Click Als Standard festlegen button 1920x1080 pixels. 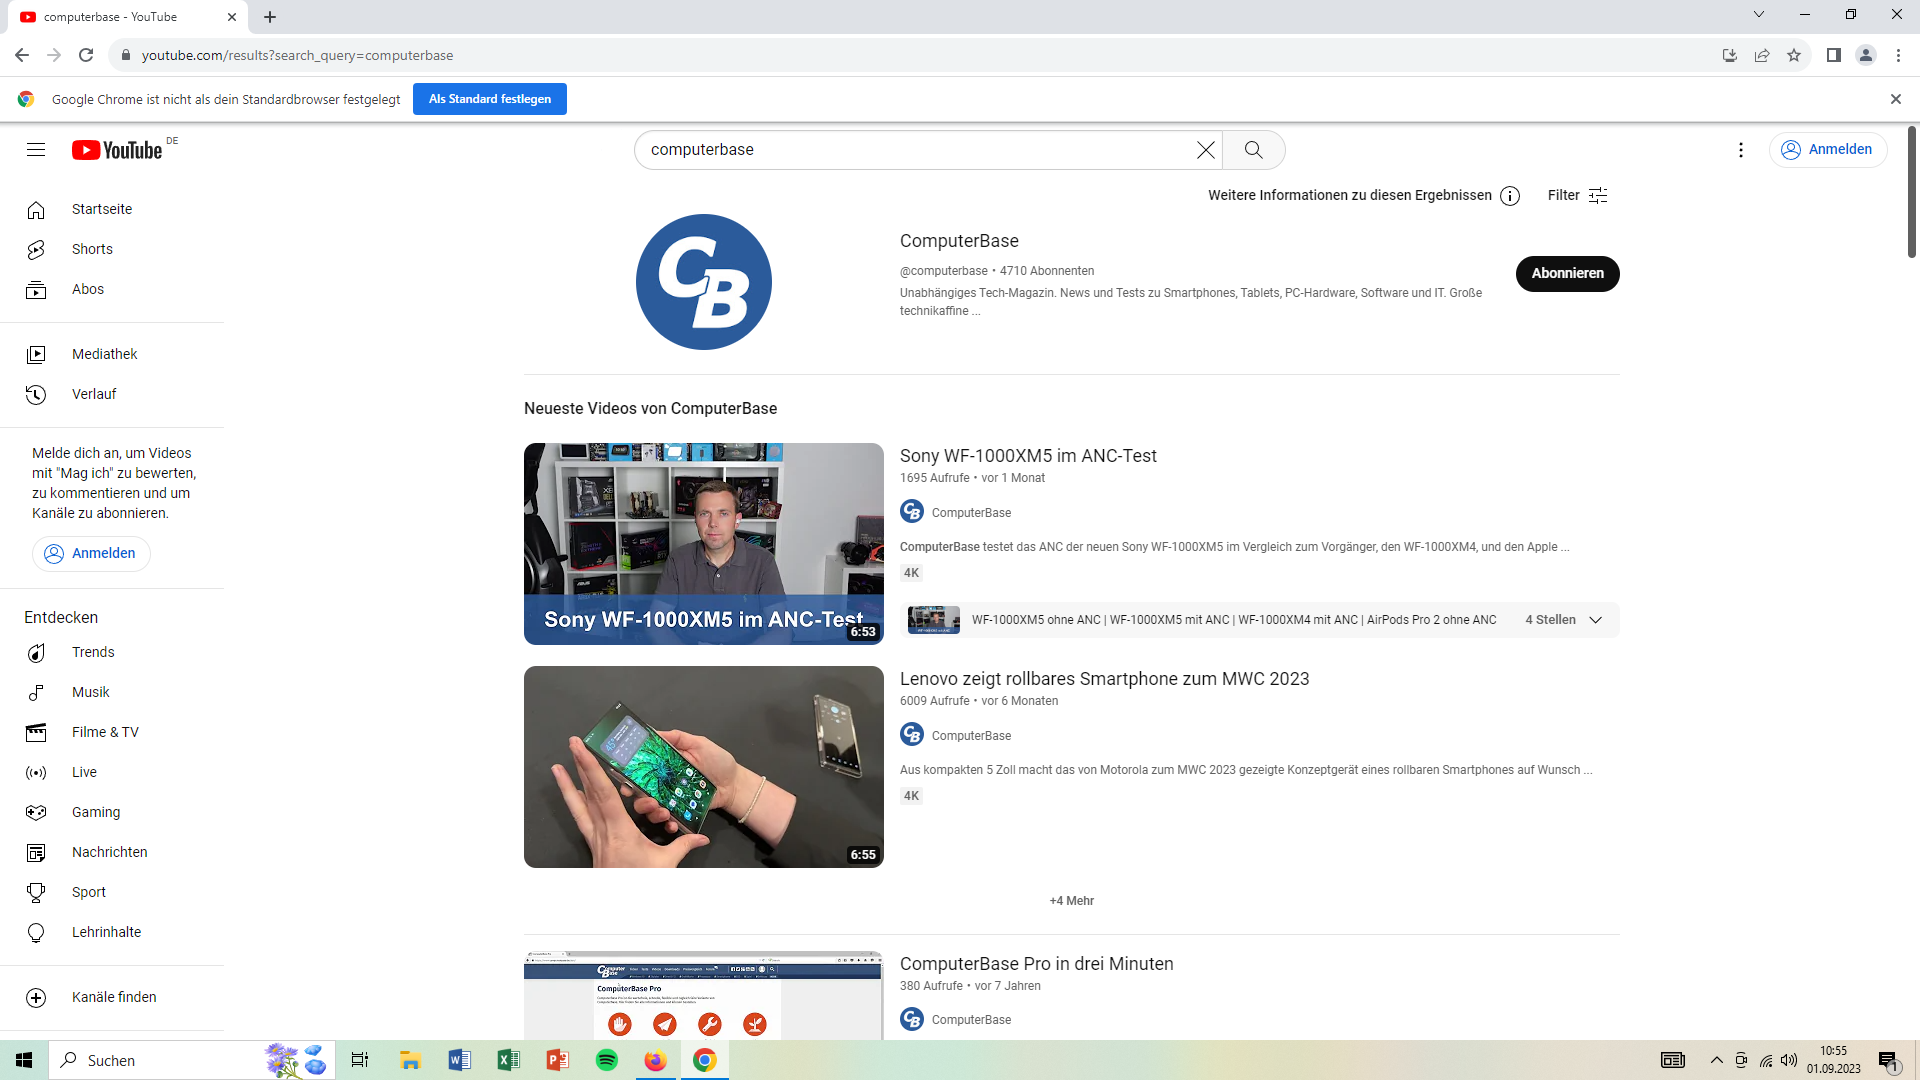[x=490, y=99]
